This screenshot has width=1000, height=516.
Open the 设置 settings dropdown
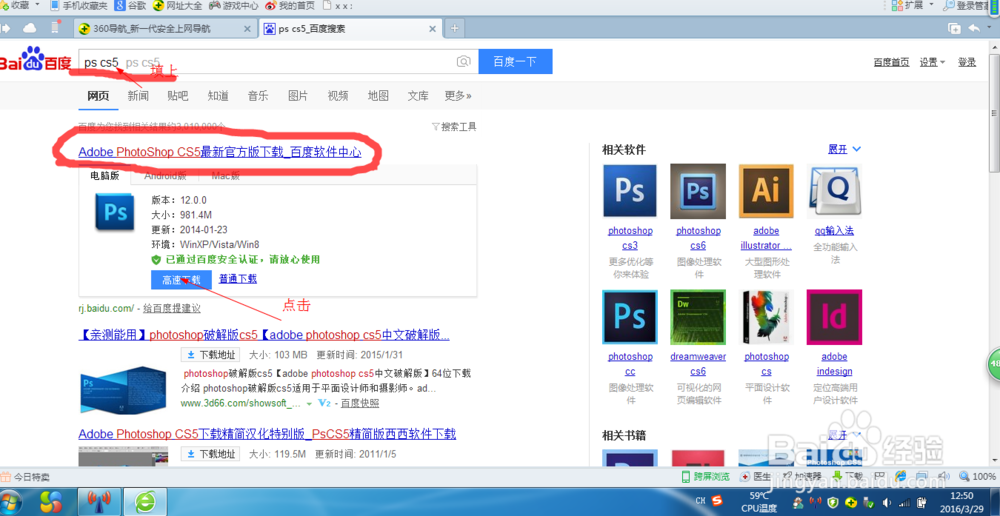click(x=932, y=62)
